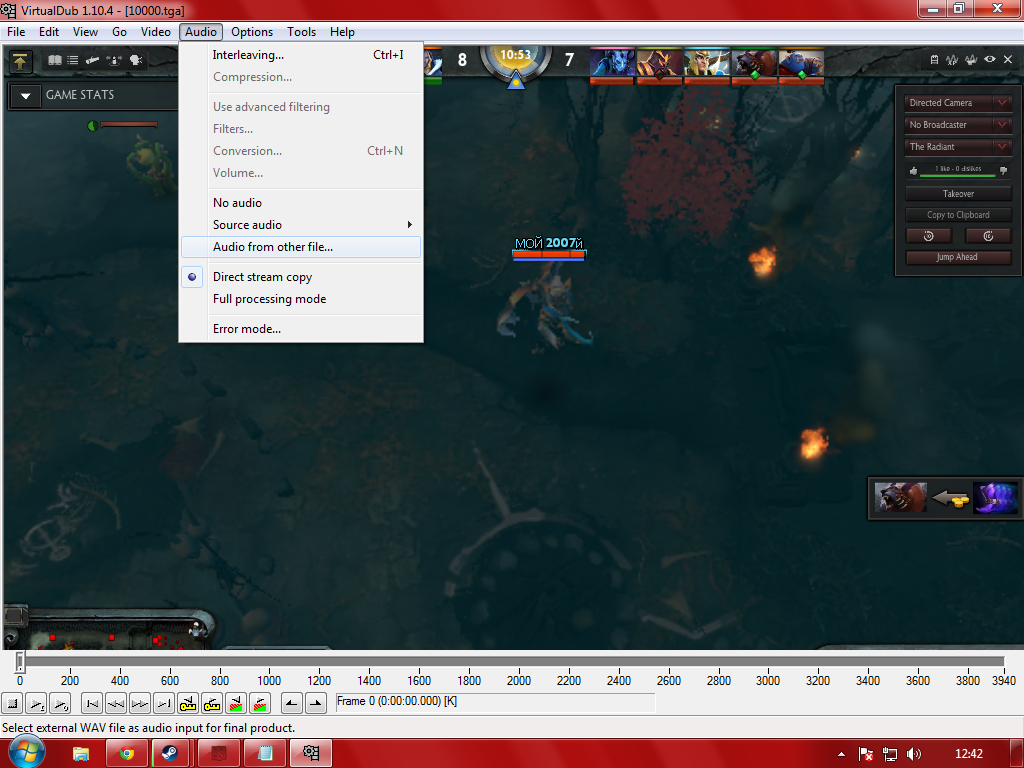Click the VirtualDub taskbar button

(x=311, y=754)
